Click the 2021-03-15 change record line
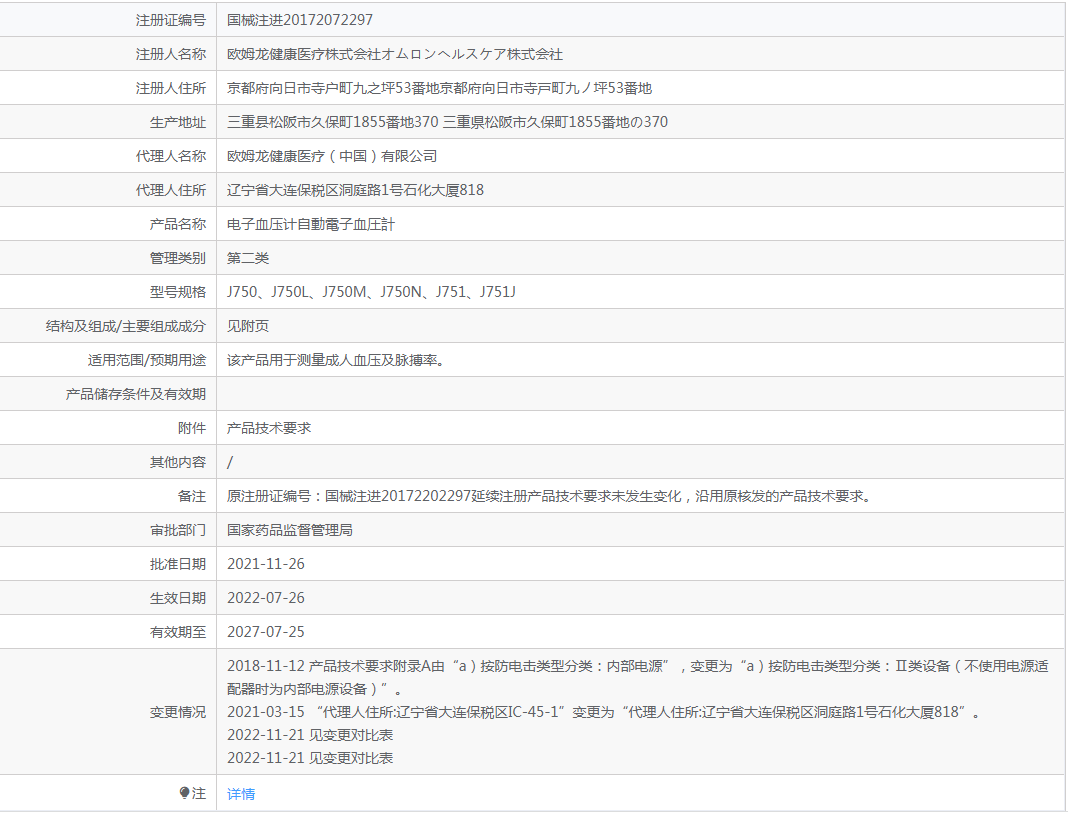The height and width of the screenshot is (814, 1068). 603,712
